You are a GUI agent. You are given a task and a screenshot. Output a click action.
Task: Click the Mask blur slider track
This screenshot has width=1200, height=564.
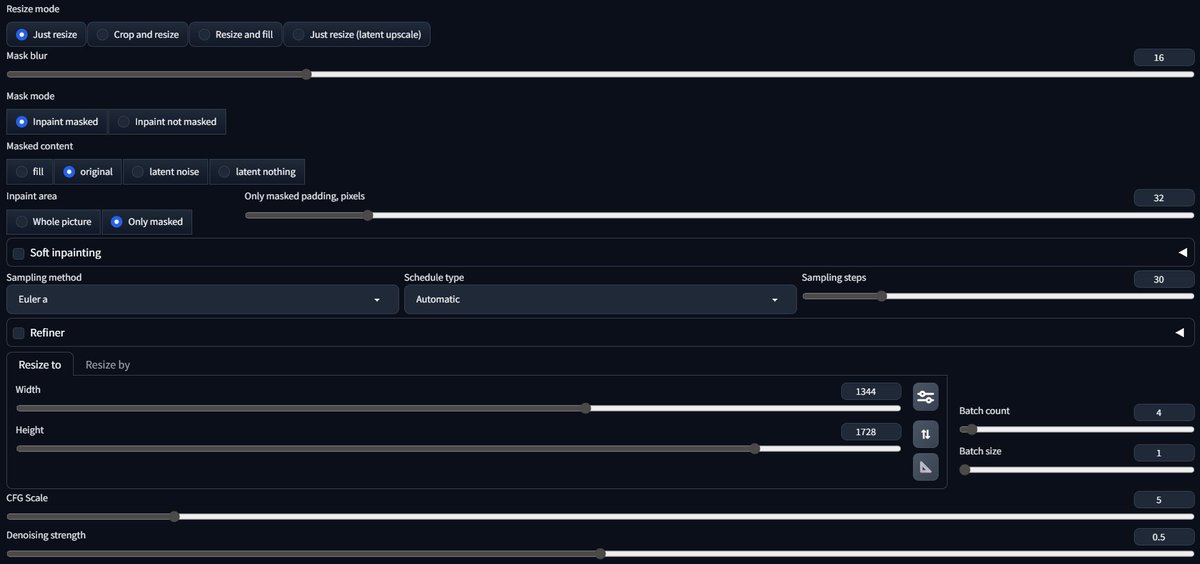(600, 74)
